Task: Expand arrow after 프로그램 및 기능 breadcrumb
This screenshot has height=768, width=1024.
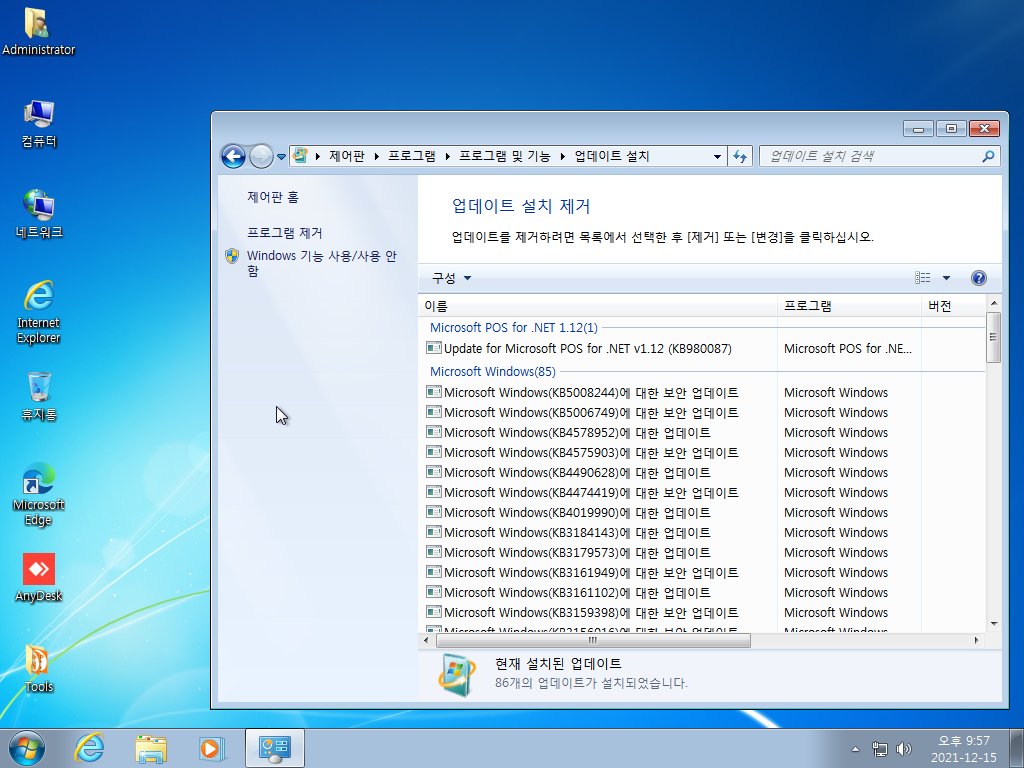Action: pyautogui.click(x=562, y=157)
